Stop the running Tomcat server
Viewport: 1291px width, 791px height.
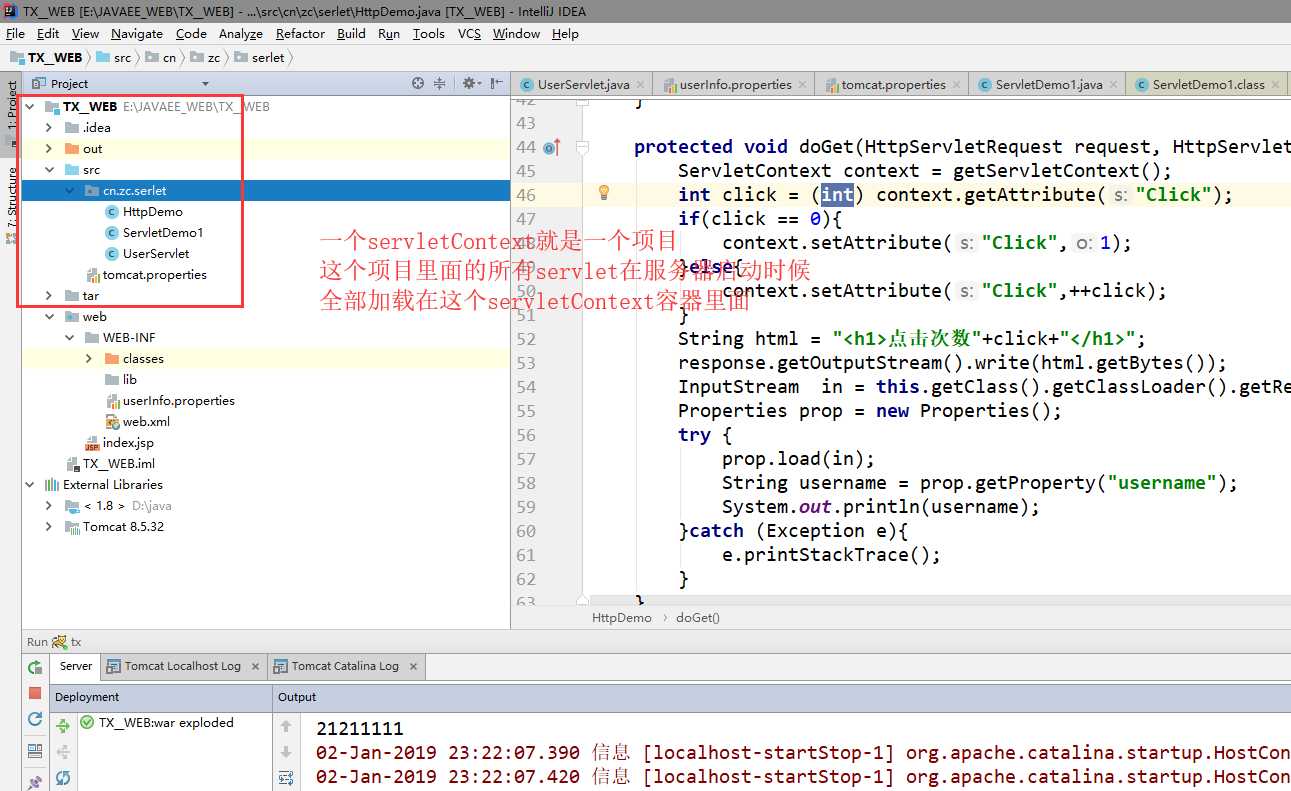[x=35, y=693]
